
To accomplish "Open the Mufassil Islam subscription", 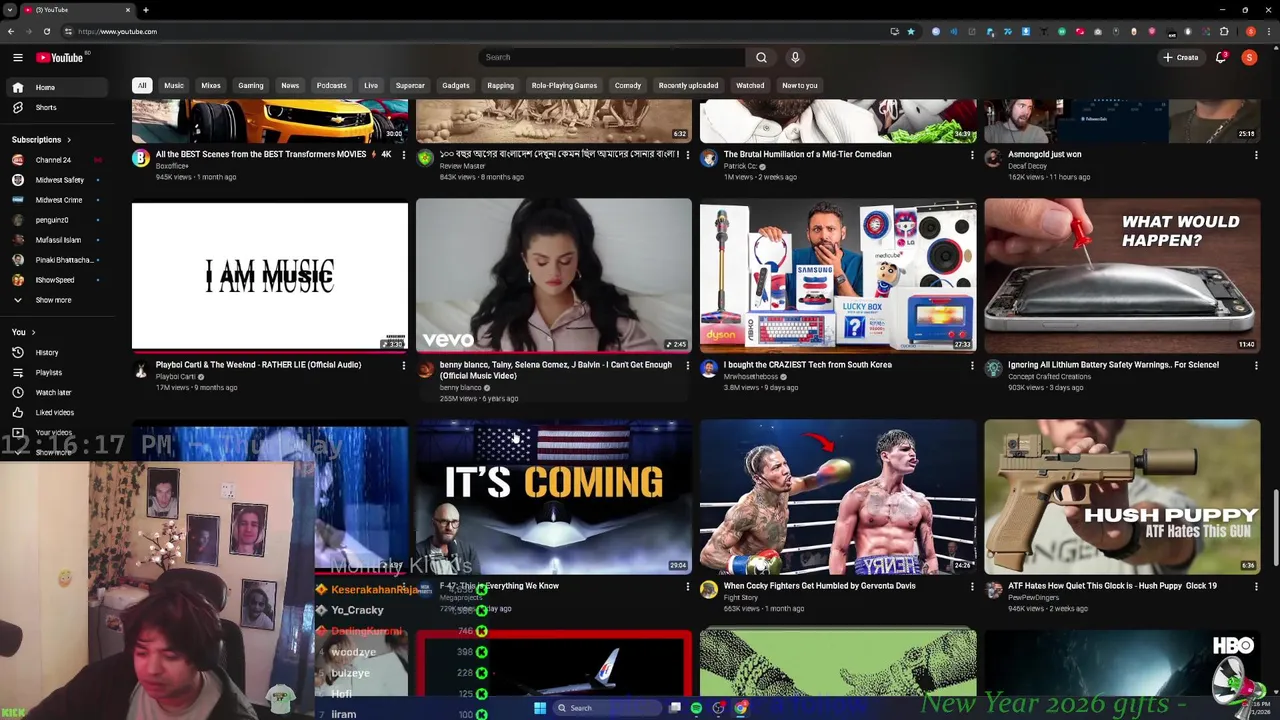I will pos(58,240).
